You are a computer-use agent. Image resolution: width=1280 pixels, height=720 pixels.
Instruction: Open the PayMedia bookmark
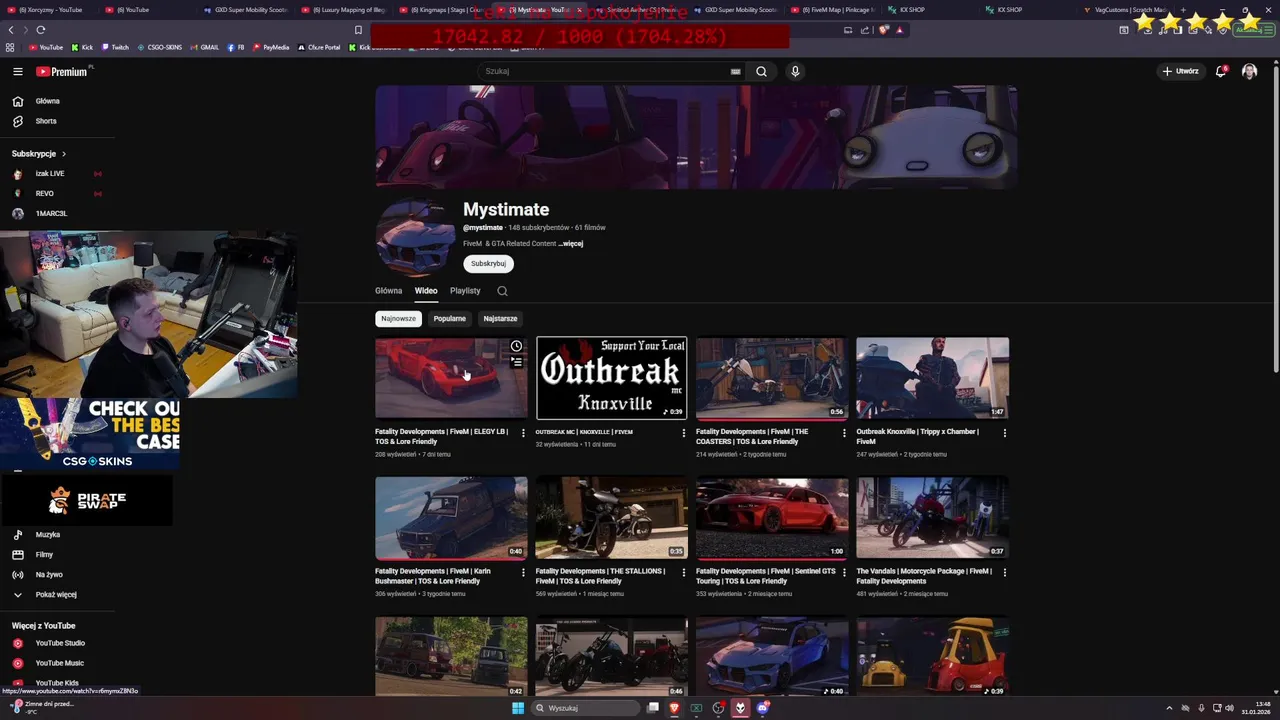271,47
